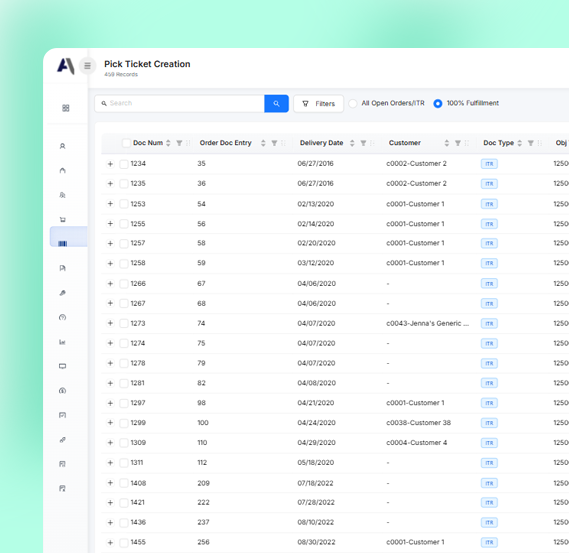Open the dashboard grid icon in sidebar
This screenshot has width=569, height=553.
click(66, 108)
